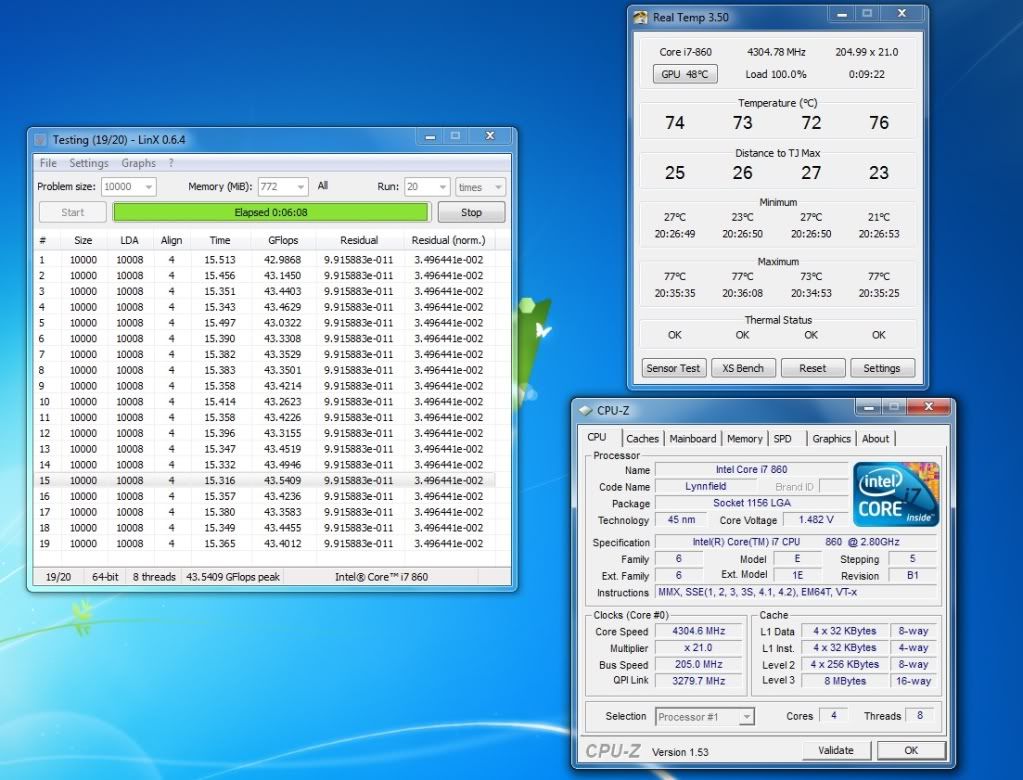Click the Intel Core i7 logo in CPU-Z
Image resolution: width=1023 pixels, height=780 pixels.
[896, 494]
